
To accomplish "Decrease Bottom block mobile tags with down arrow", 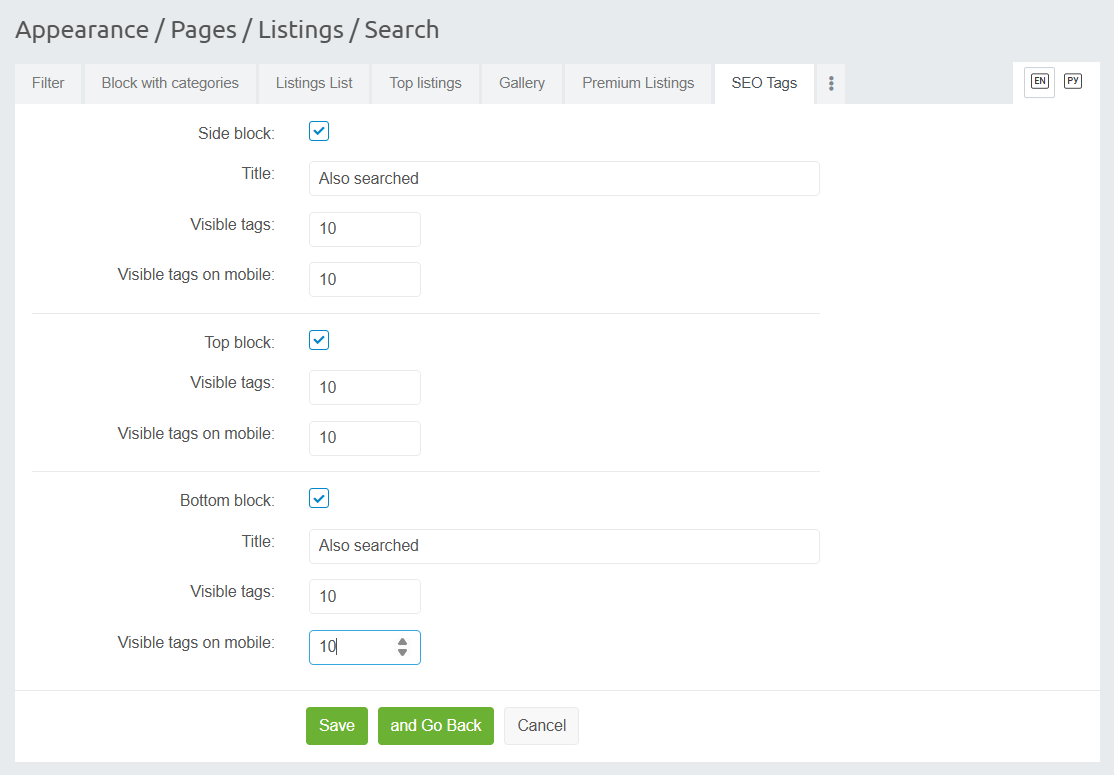I will [x=402, y=653].
